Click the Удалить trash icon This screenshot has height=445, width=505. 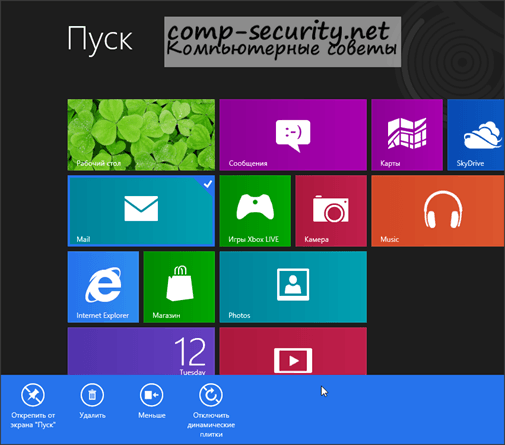[92, 395]
